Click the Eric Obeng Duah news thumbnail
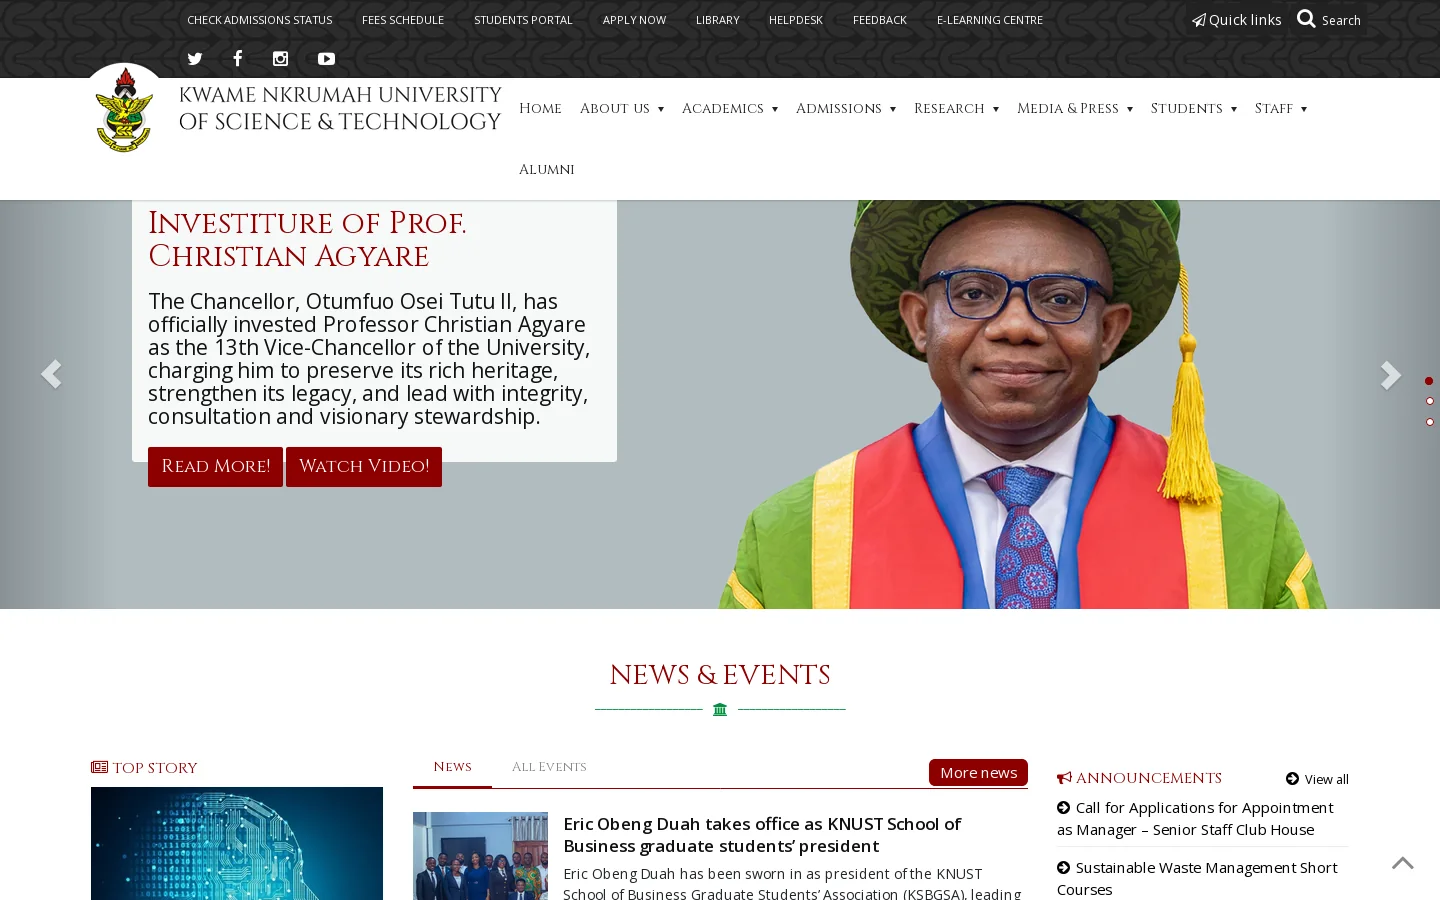The height and width of the screenshot is (900, 1440). [x=480, y=856]
